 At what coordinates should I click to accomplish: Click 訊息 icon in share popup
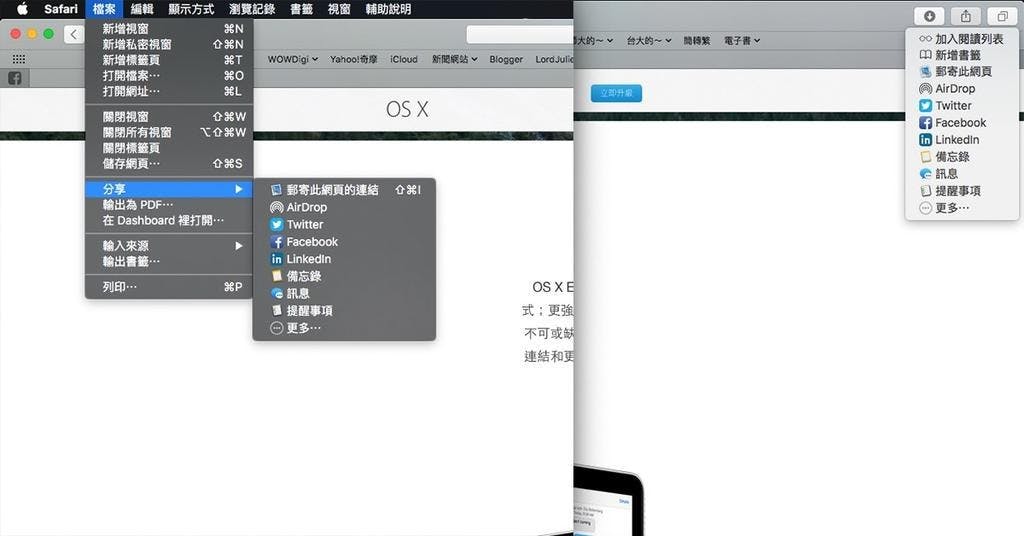(x=925, y=174)
